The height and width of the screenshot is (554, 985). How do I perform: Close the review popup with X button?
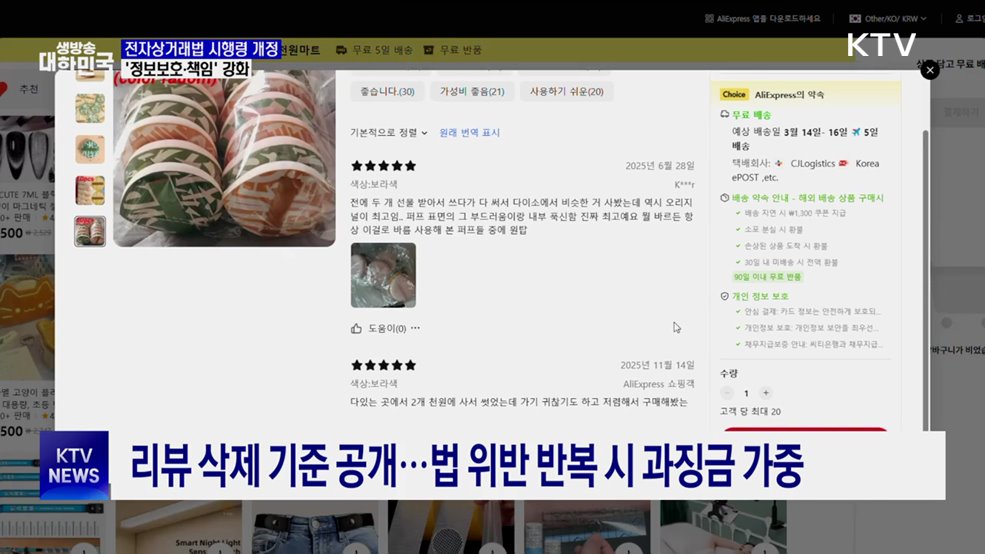(x=930, y=70)
